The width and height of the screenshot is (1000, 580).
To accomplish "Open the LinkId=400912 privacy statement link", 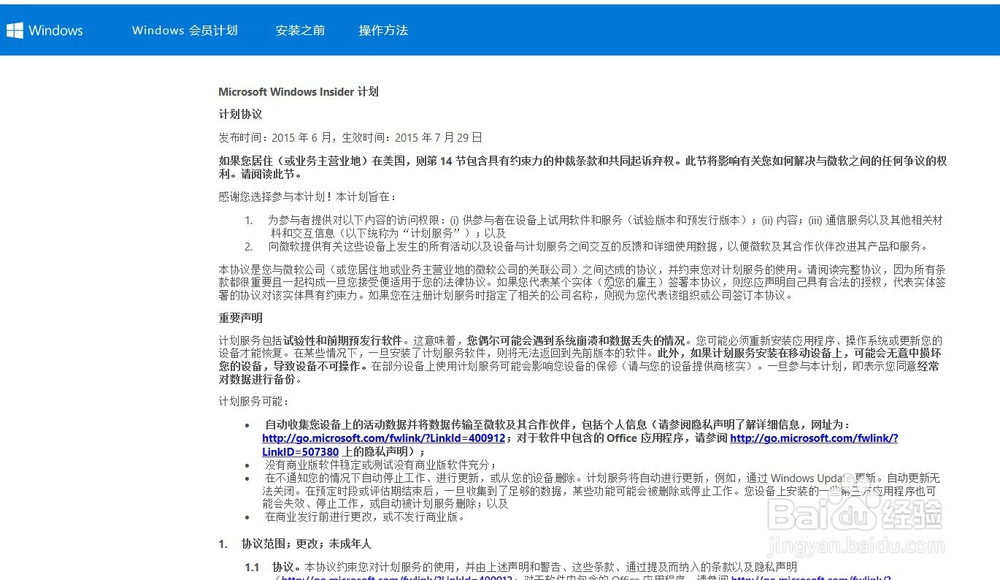I will 383,438.
